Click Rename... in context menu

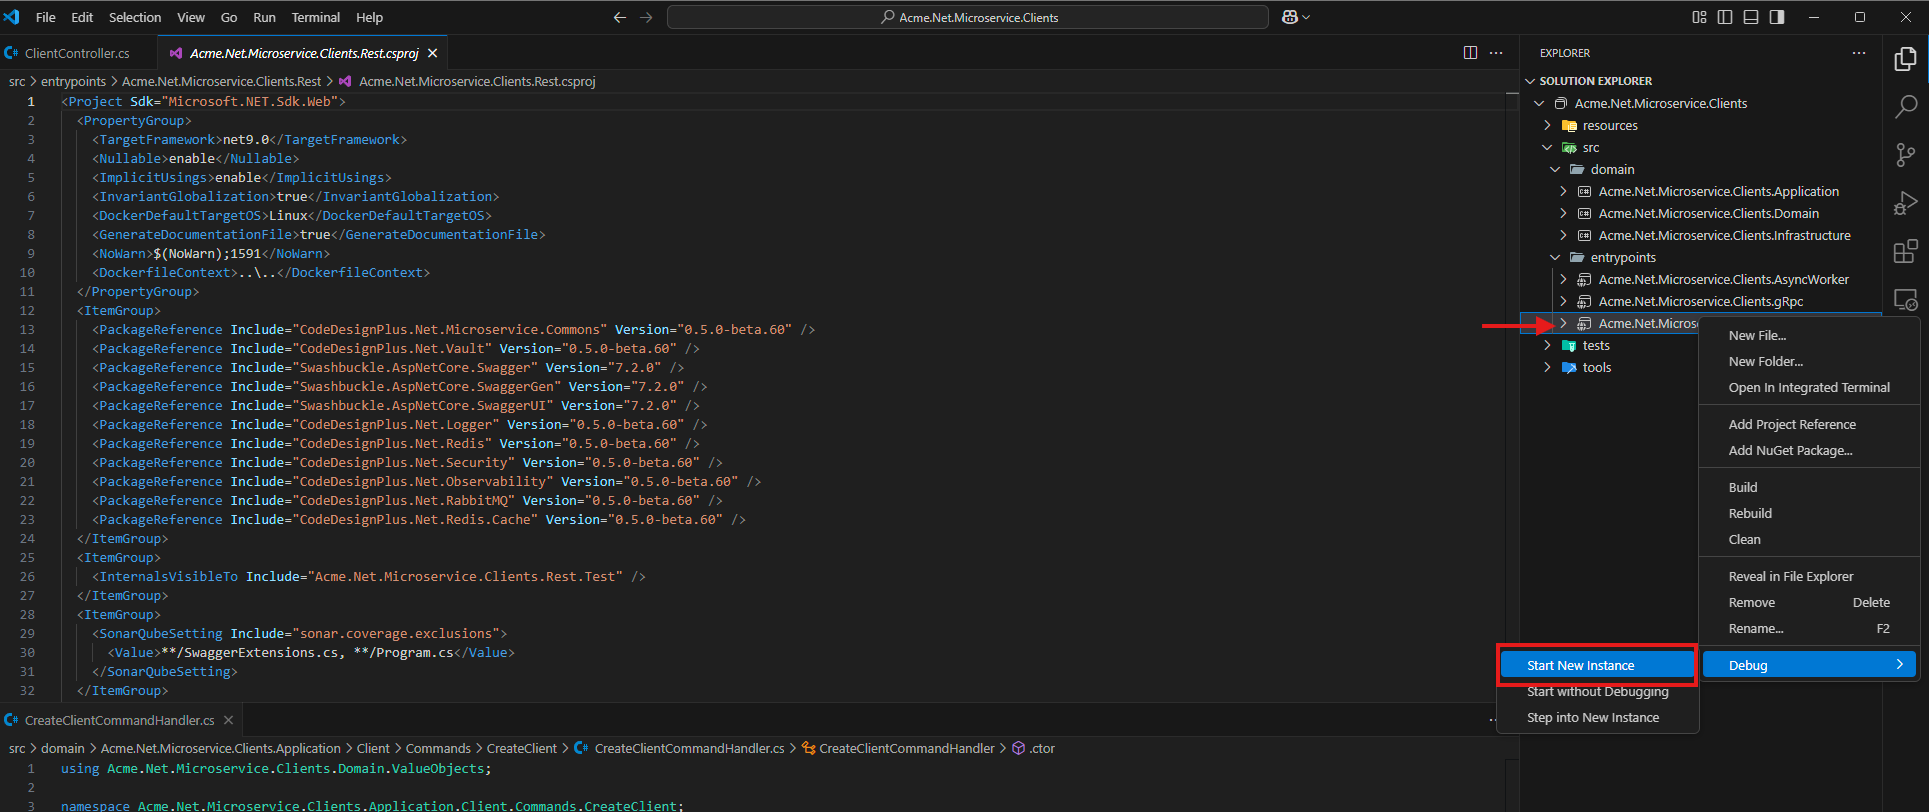[1809, 628]
